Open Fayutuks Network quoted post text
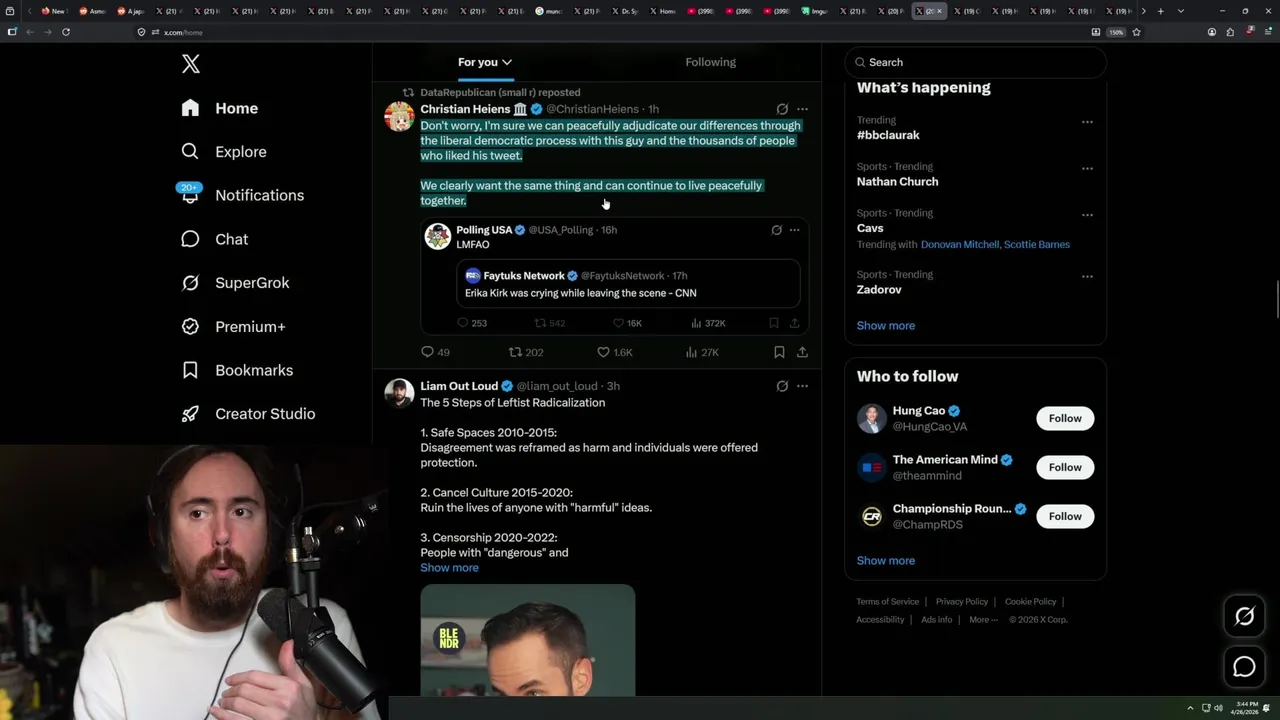The height and width of the screenshot is (720, 1280). pyautogui.click(x=580, y=293)
